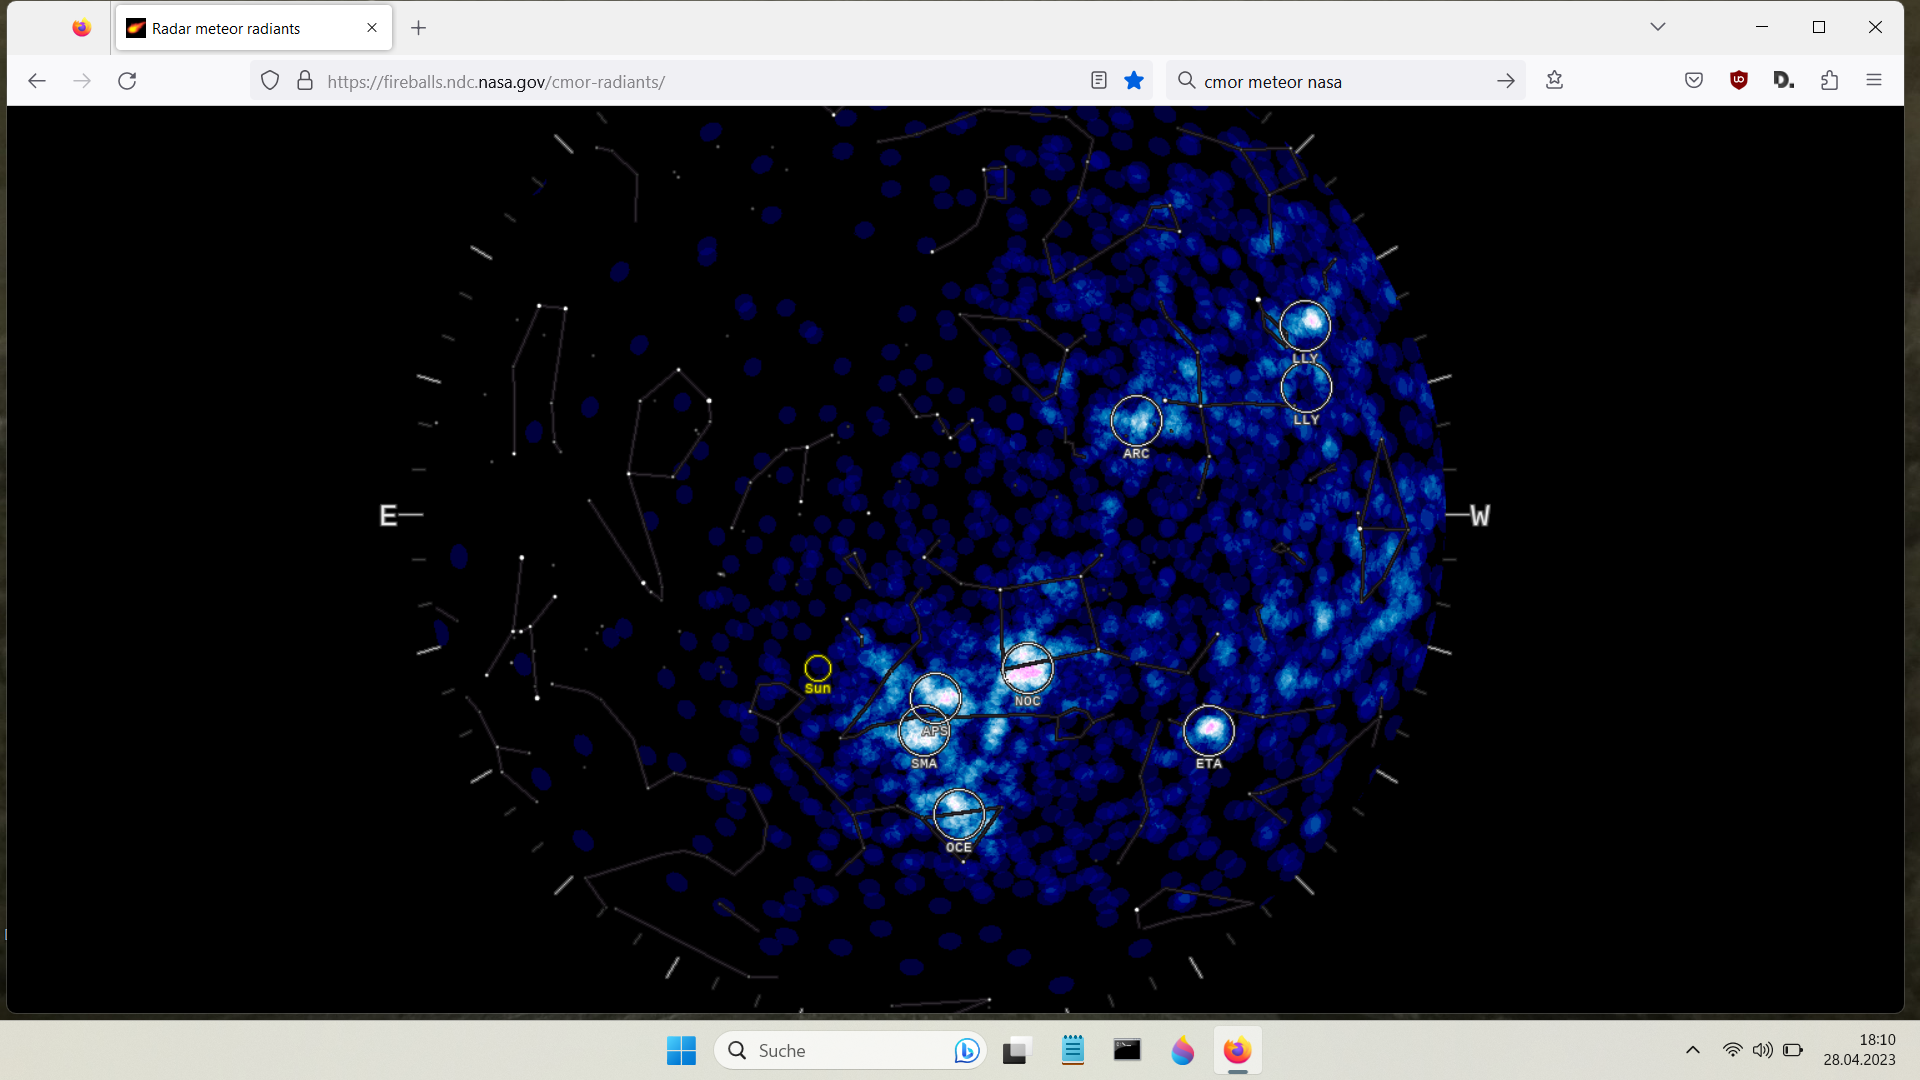The height and width of the screenshot is (1080, 1920).
Task: Select the ARC radiant circle
Action: point(1136,421)
